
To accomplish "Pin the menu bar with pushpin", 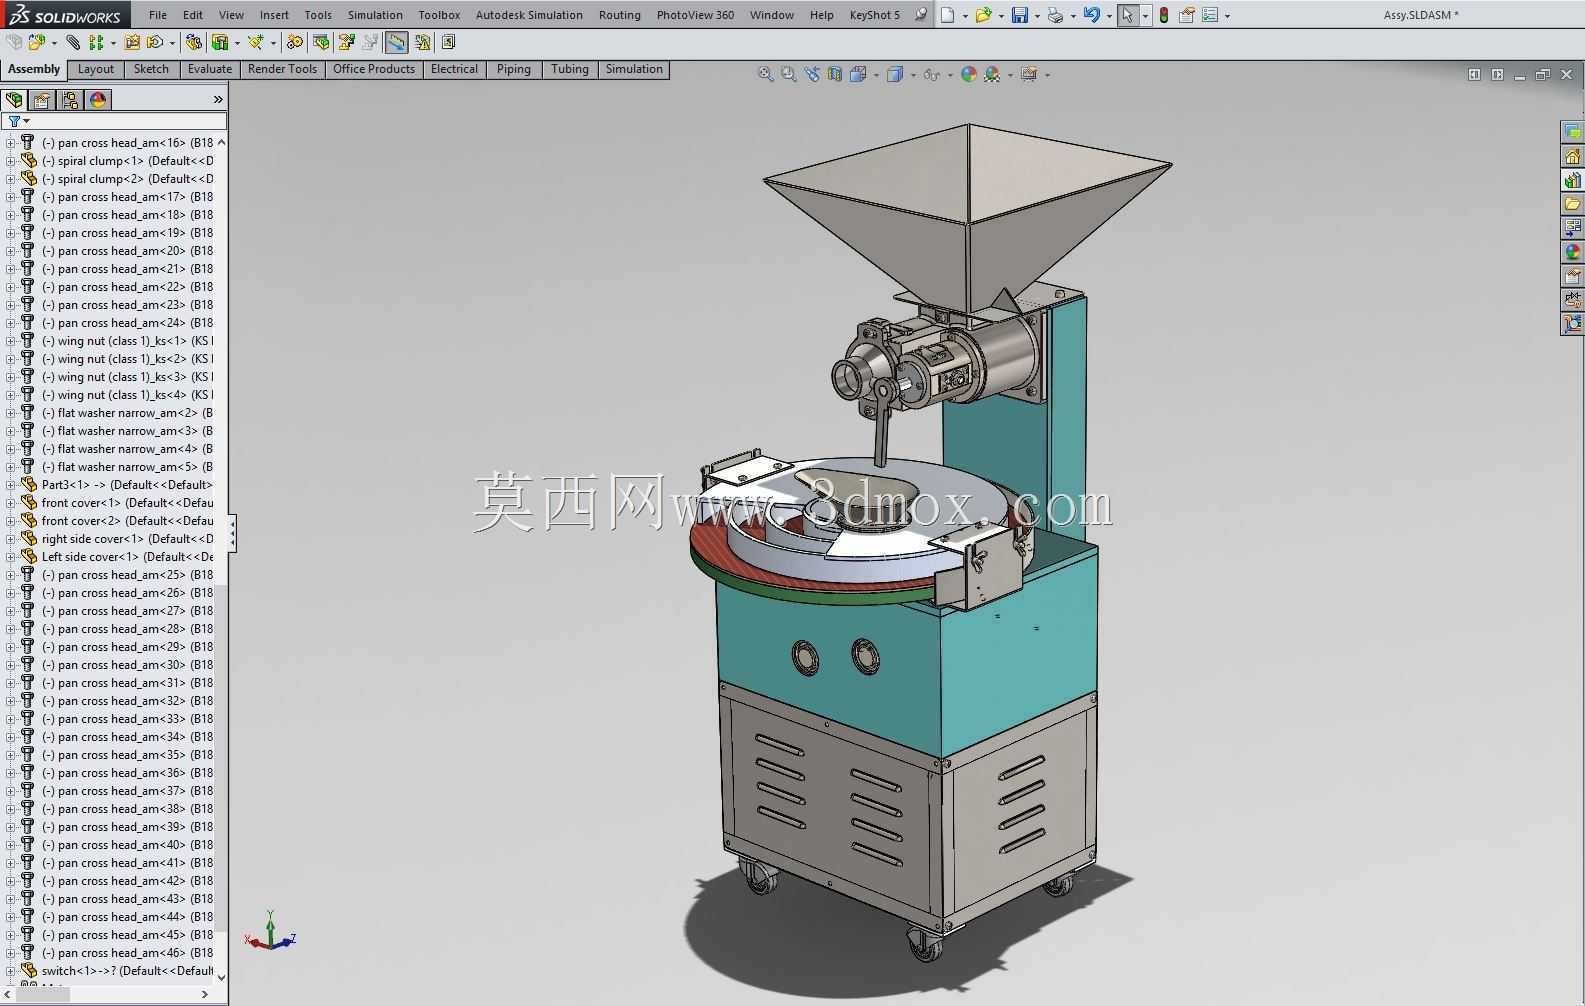I will (x=921, y=15).
